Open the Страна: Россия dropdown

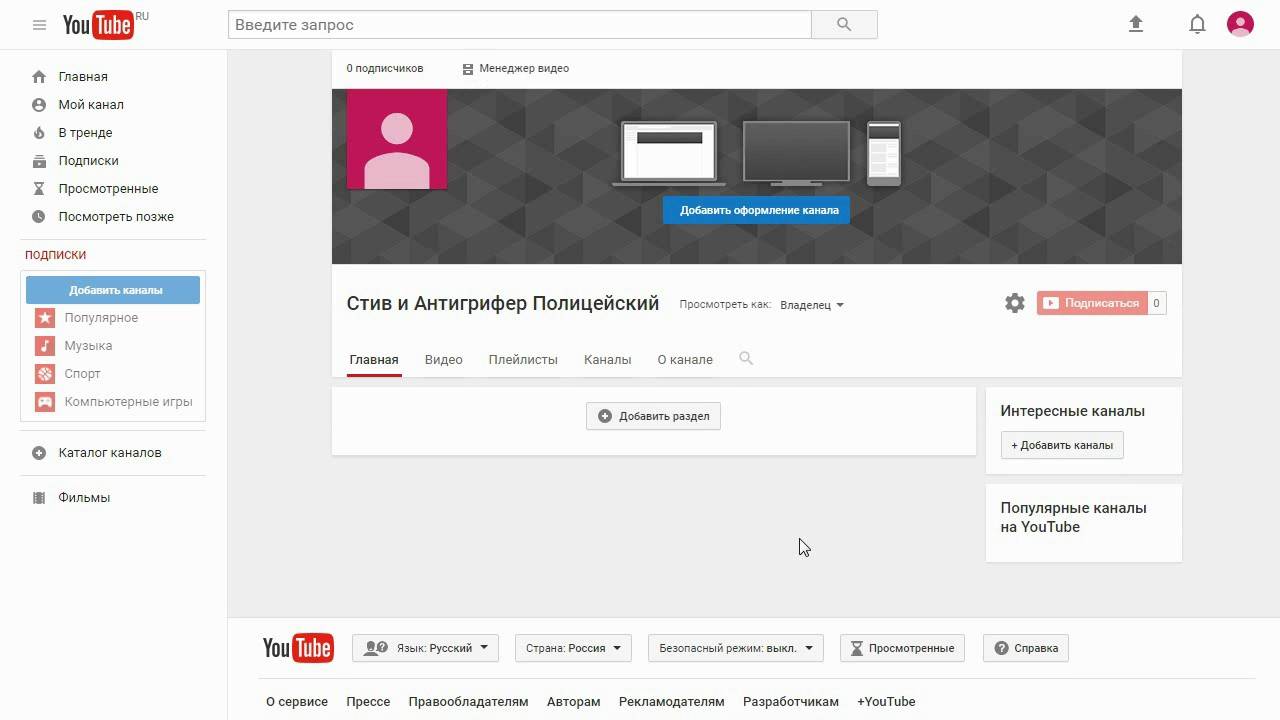point(574,648)
